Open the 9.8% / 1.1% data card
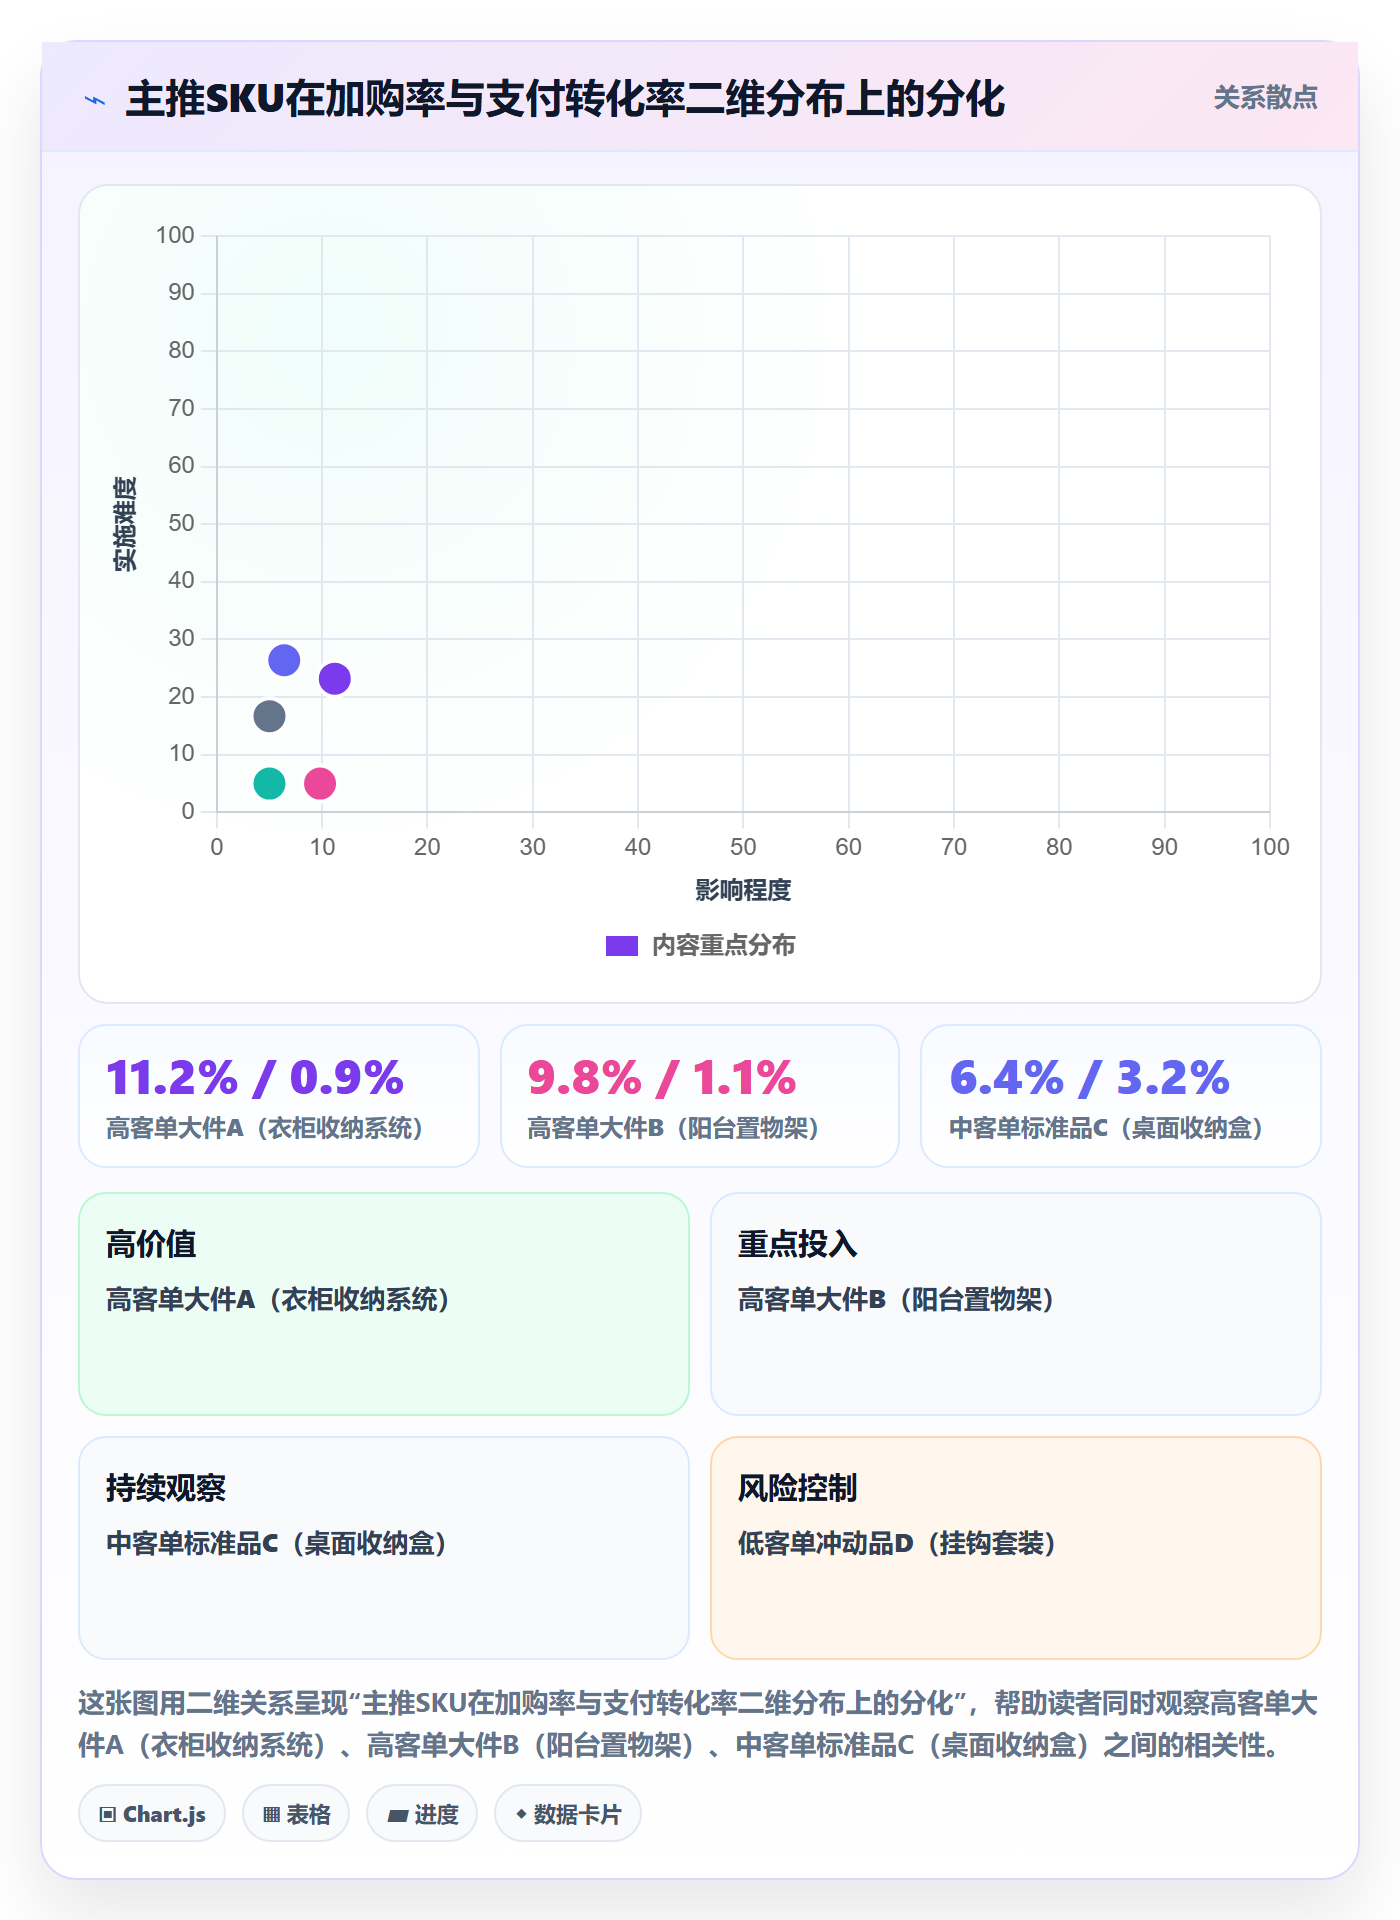Viewport: 1400px width, 1920px height. point(700,1095)
